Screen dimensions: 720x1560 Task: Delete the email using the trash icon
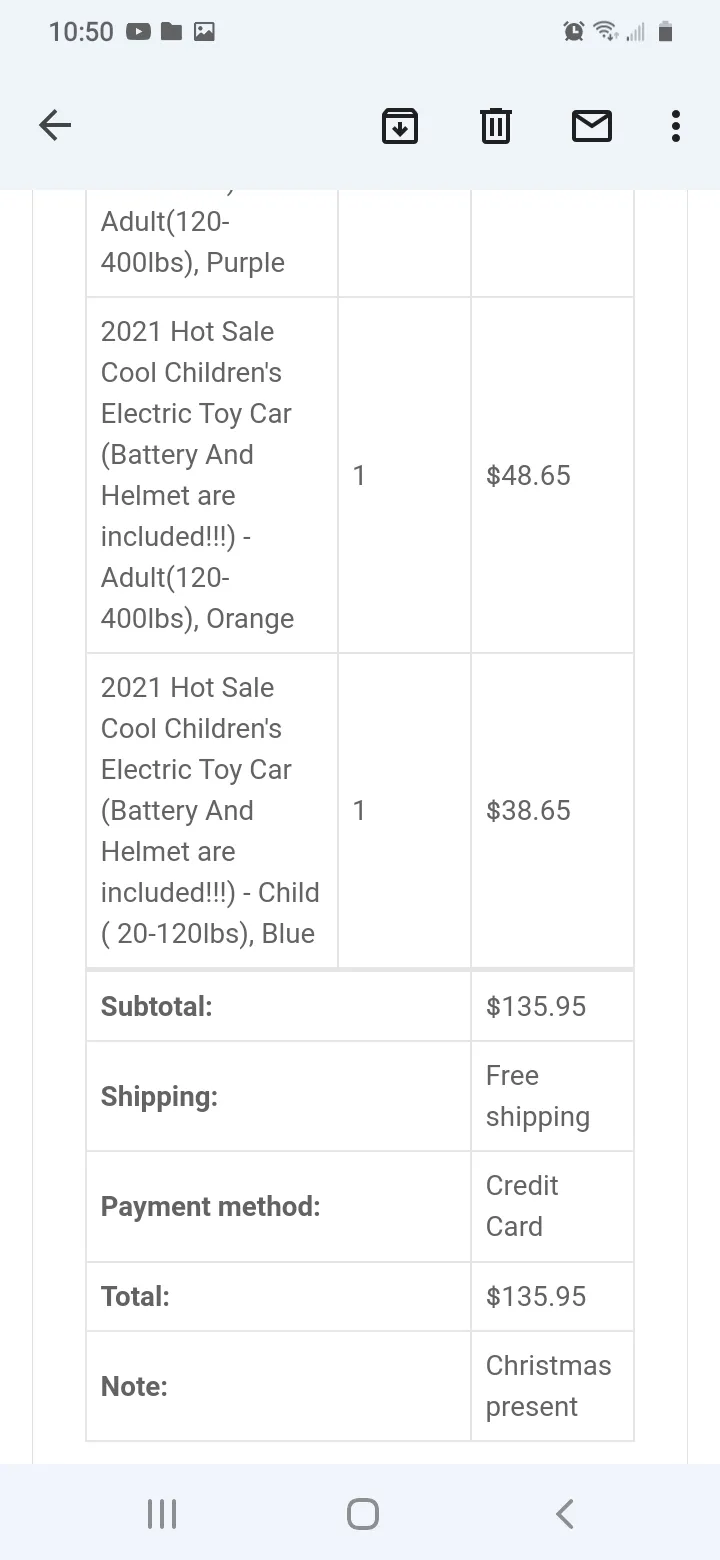pos(496,126)
